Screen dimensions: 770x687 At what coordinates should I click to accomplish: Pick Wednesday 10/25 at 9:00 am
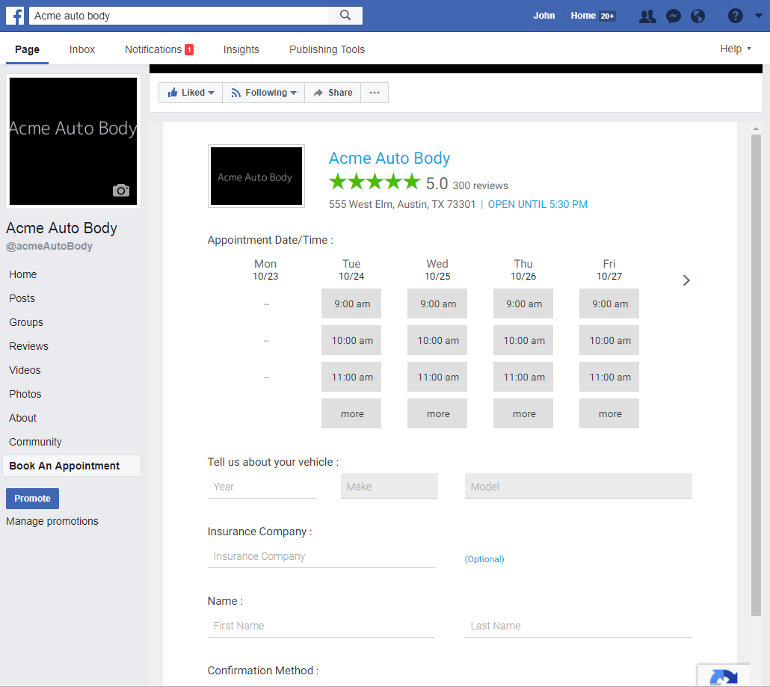[437, 303]
